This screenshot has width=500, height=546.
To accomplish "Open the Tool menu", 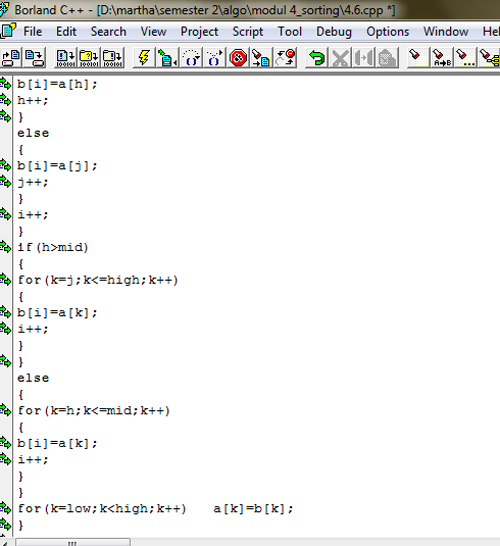I will 290,32.
